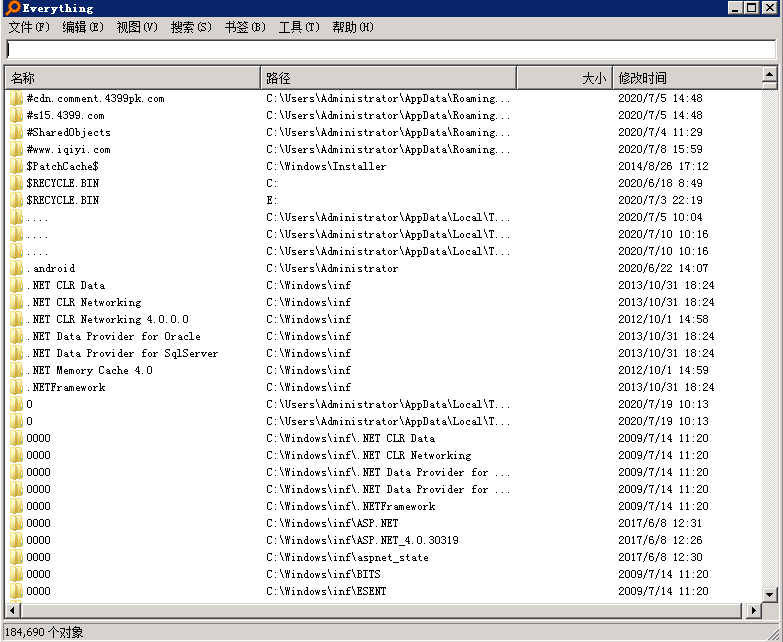Sort by the 路径 column header
This screenshot has height=642, width=783.
coord(388,78)
